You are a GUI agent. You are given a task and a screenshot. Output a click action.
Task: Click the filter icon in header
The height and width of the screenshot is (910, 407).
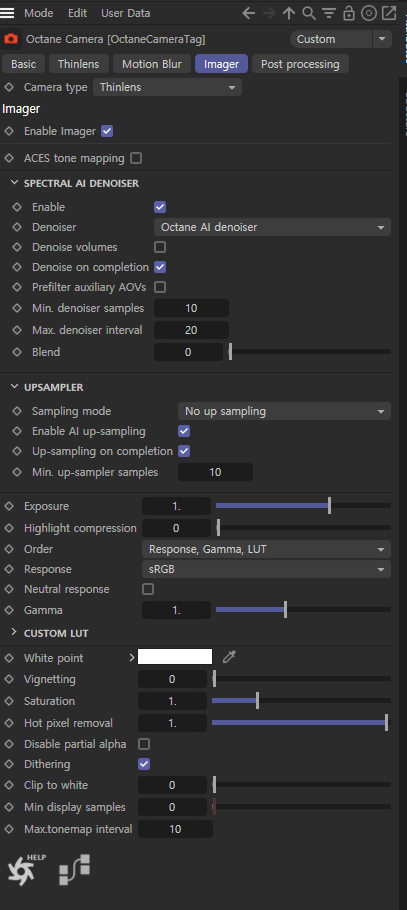329,13
